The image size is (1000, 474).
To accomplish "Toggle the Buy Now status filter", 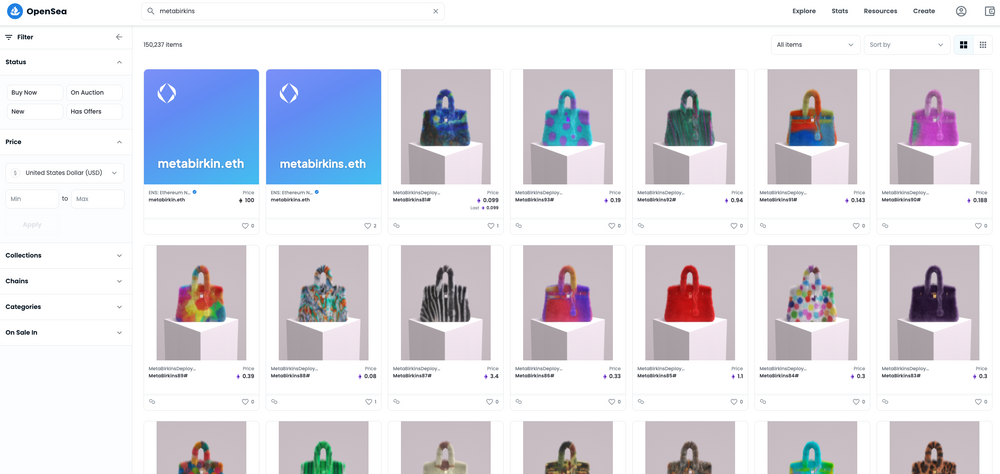I will coord(35,93).
